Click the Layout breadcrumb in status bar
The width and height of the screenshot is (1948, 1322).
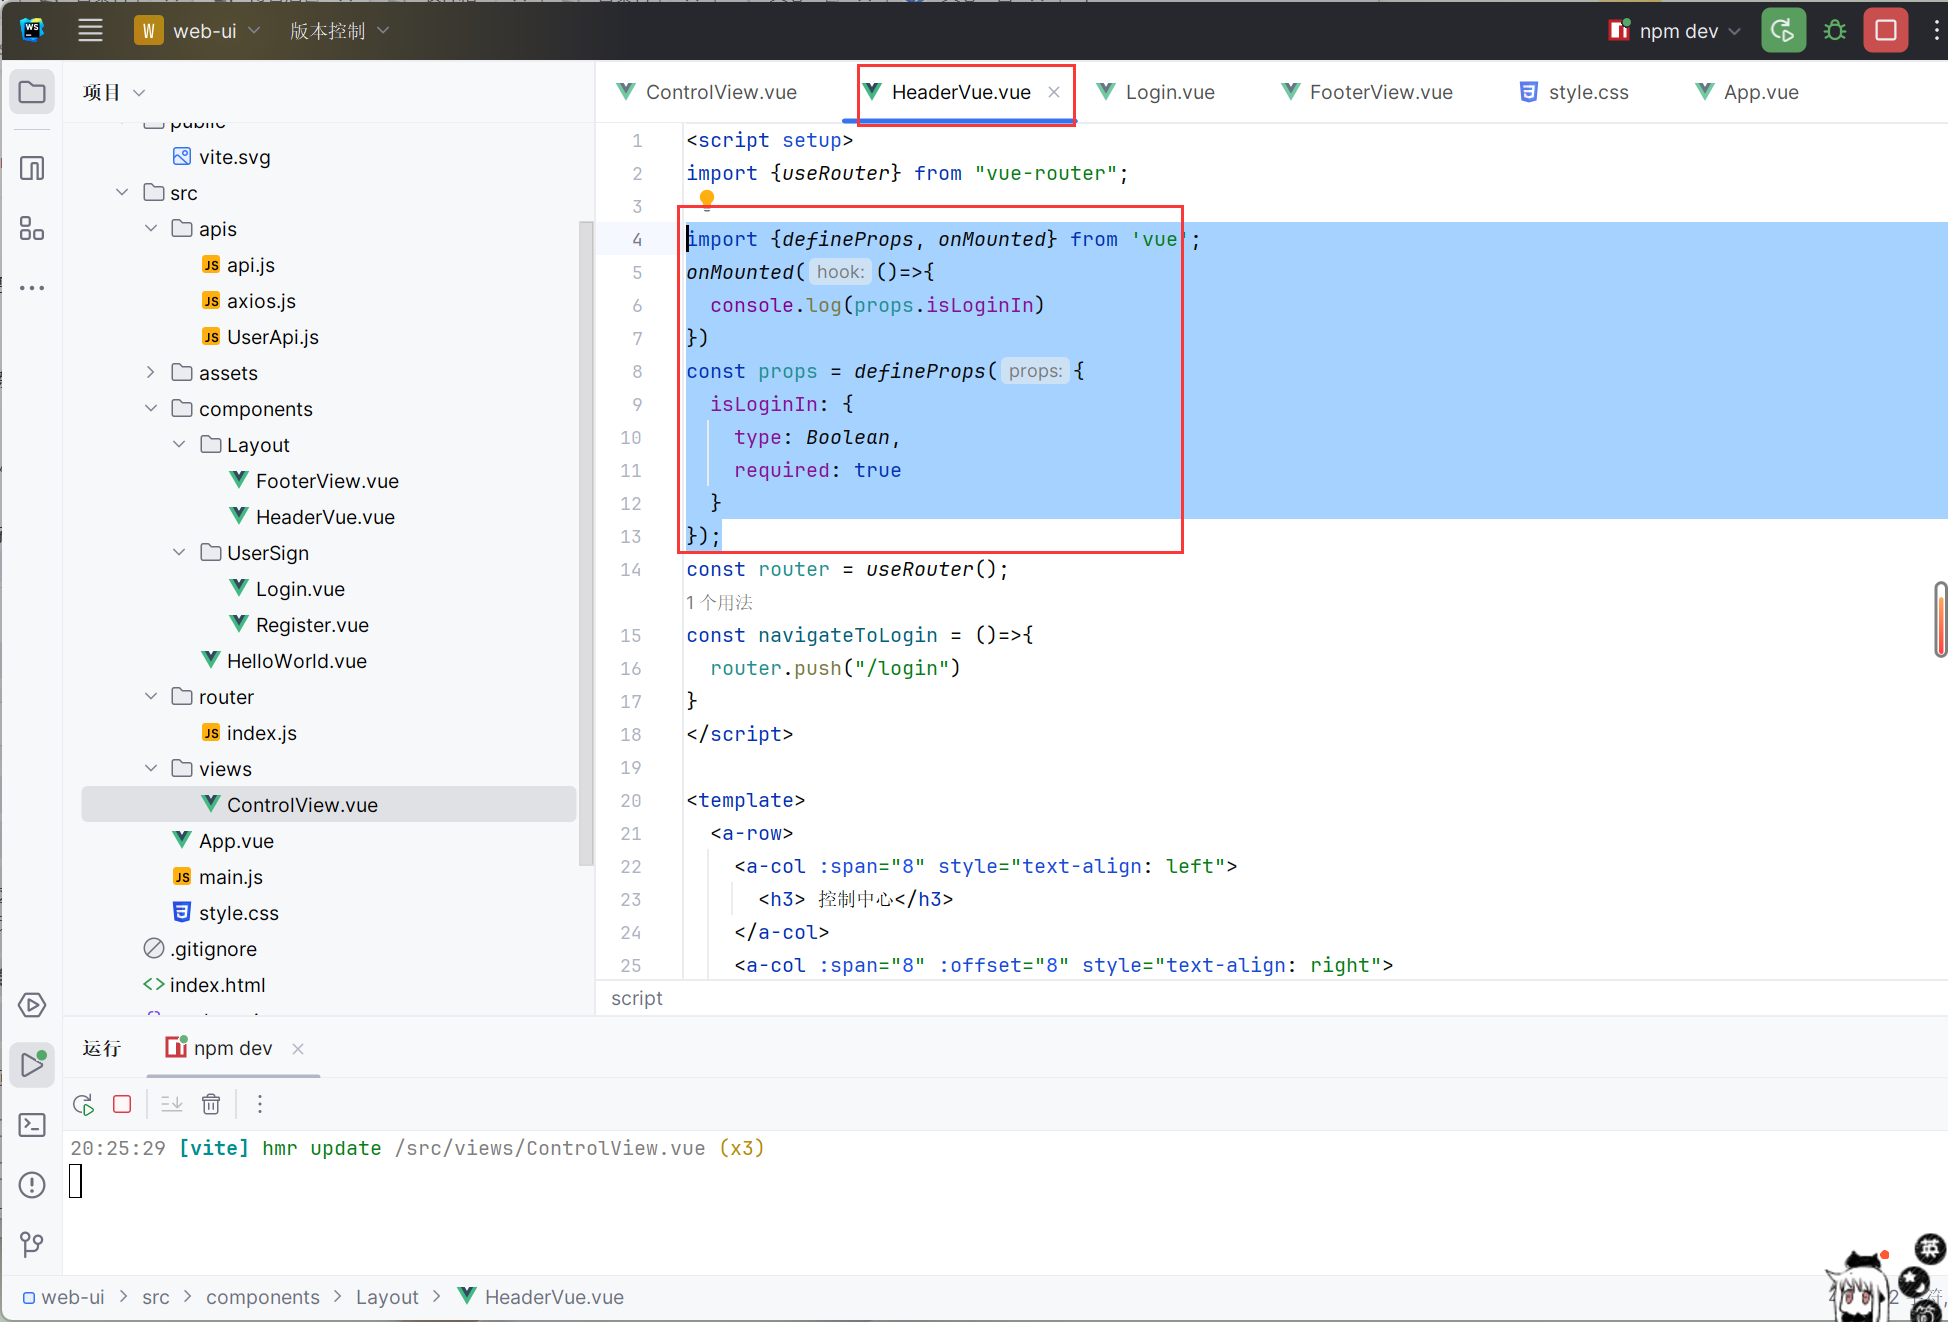coord(387,1297)
